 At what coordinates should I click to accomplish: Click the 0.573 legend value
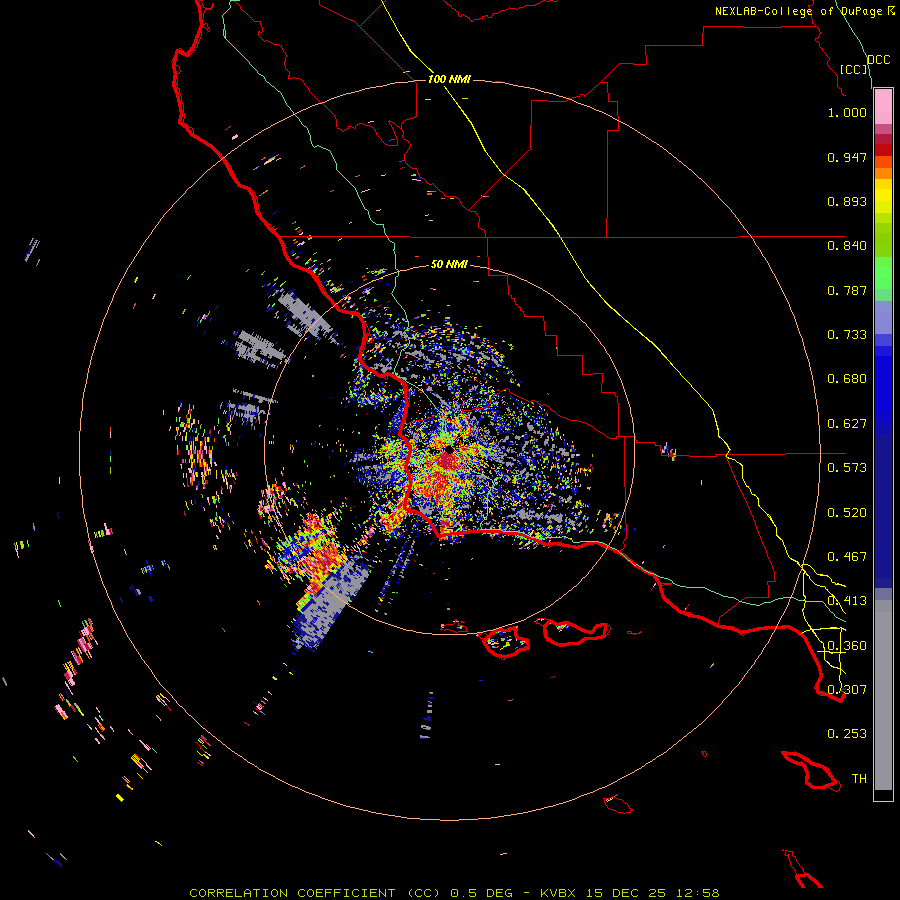click(847, 468)
